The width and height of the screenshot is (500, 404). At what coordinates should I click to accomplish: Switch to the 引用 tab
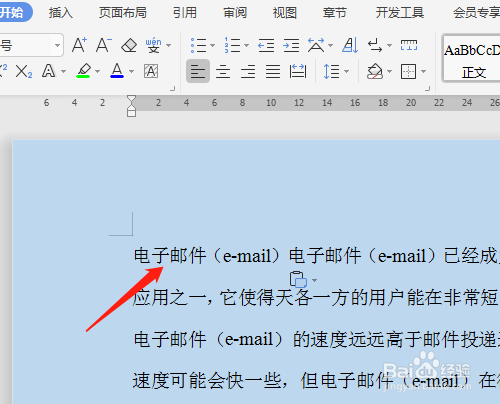(x=185, y=13)
